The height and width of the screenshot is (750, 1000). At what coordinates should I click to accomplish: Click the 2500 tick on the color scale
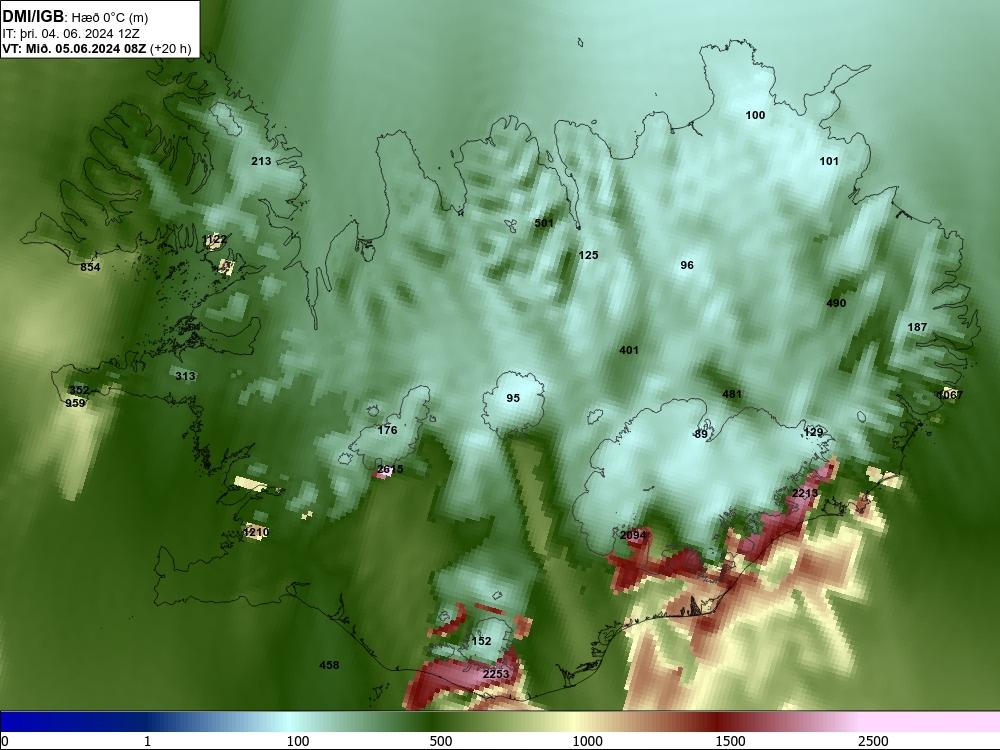click(873, 741)
